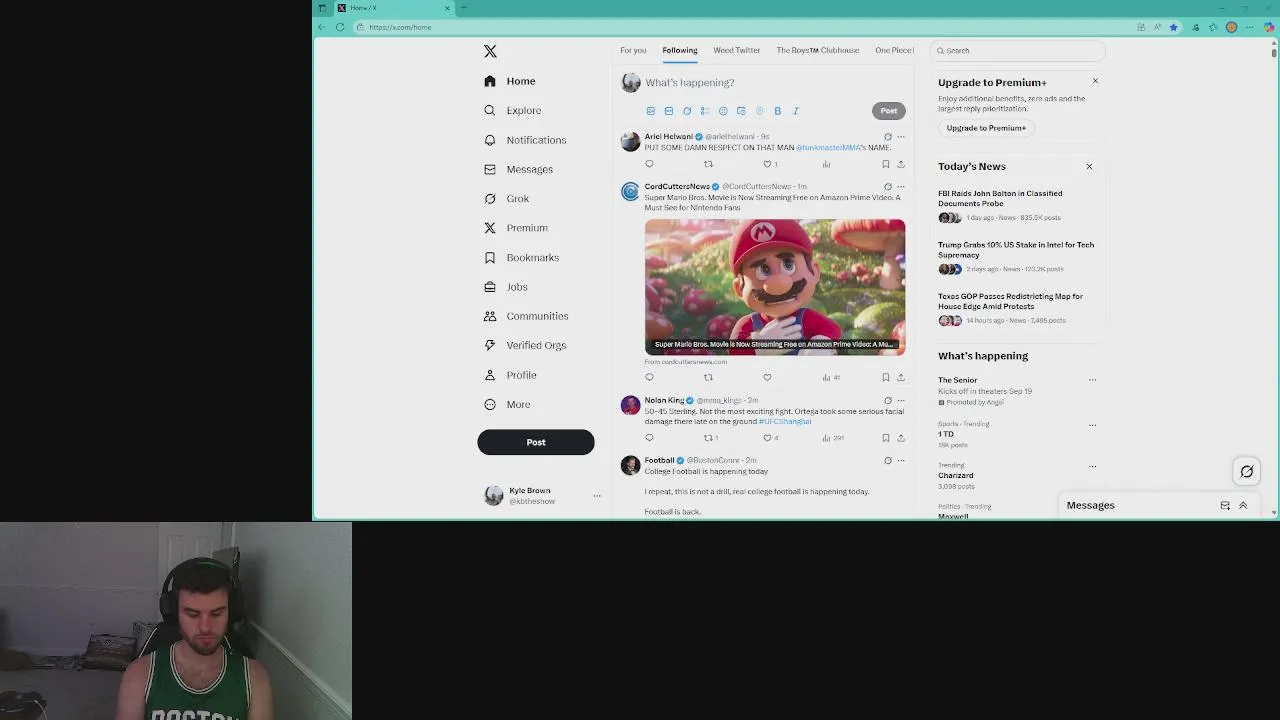Click the Upgrade to Premium+ button
The width and height of the screenshot is (1280, 720).
pyautogui.click(x=986, y=128)
